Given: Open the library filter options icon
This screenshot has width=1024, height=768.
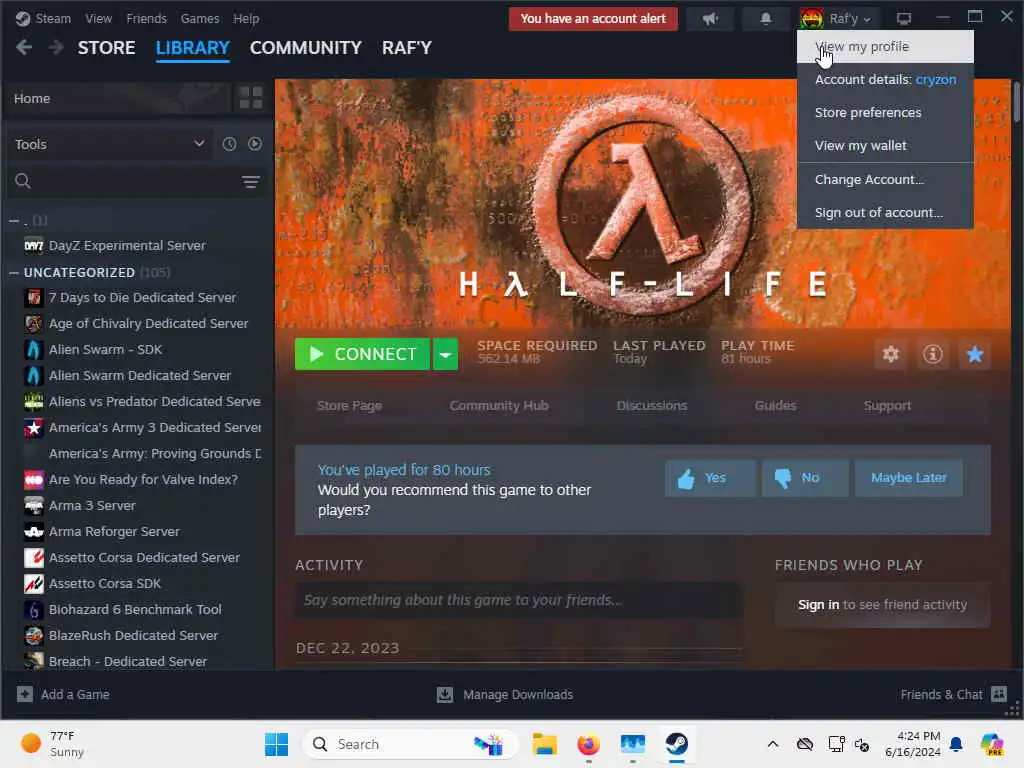Looking at the screenshot, I should (251, 182).
